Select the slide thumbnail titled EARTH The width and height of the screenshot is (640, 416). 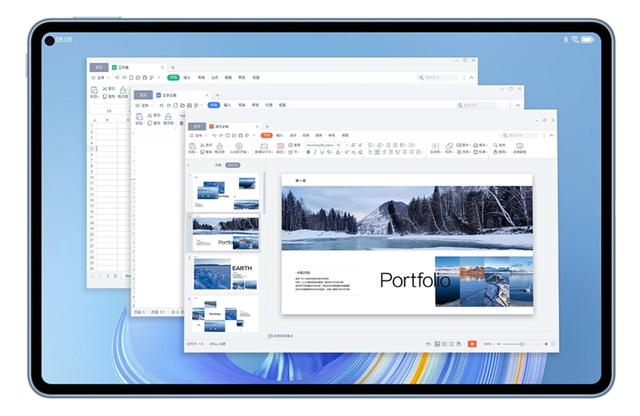[x=226, y=274]
